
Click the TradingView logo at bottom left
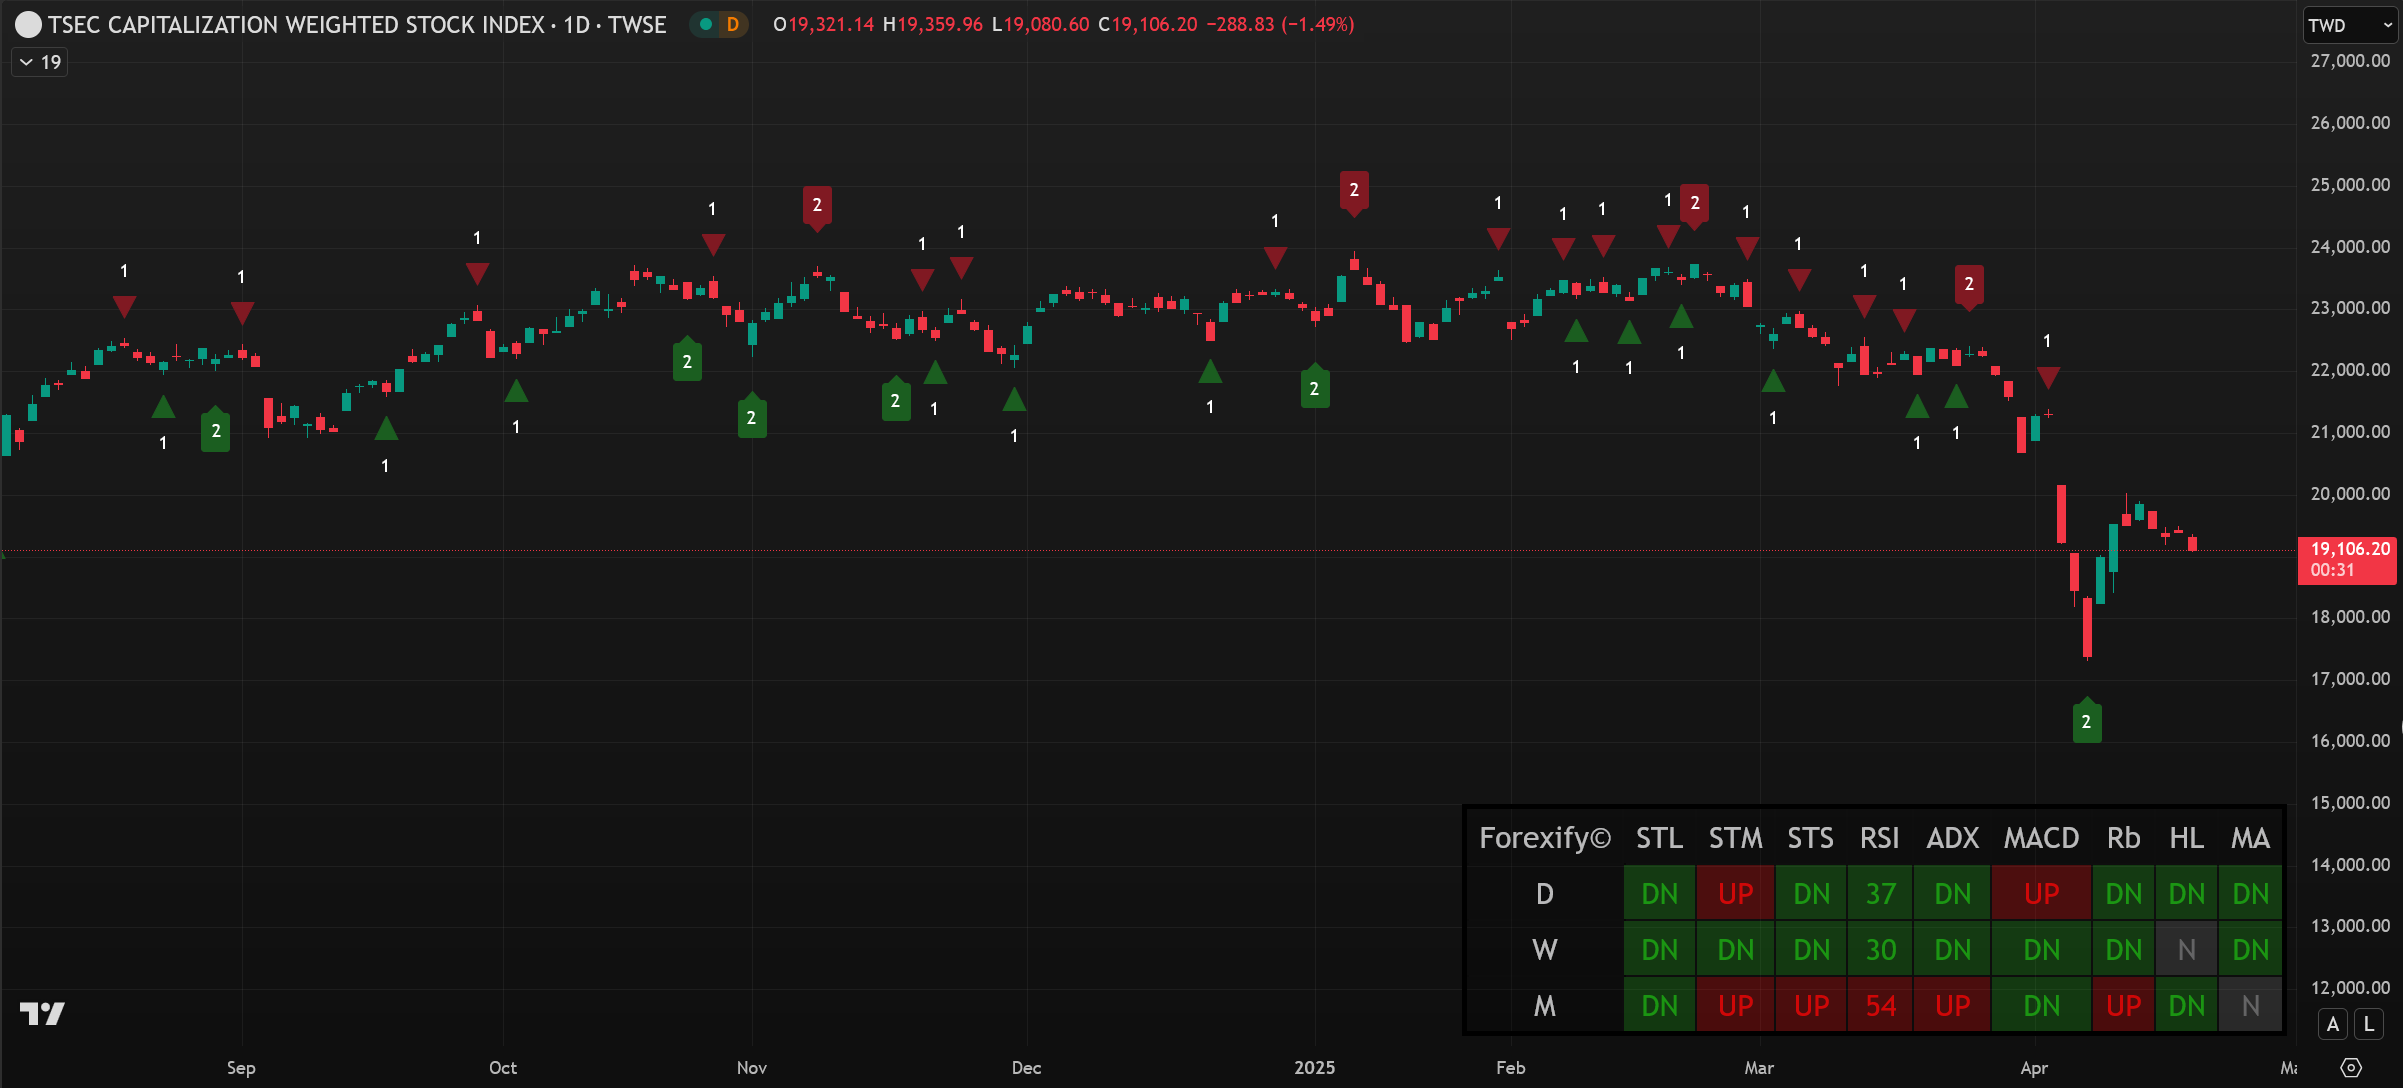[x=42, y=1013]
